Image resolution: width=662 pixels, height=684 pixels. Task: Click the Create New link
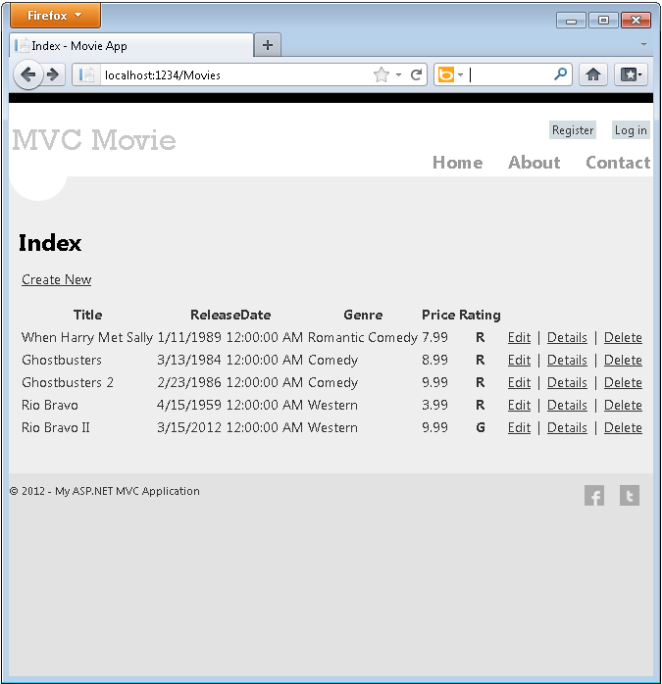[56, 280]
